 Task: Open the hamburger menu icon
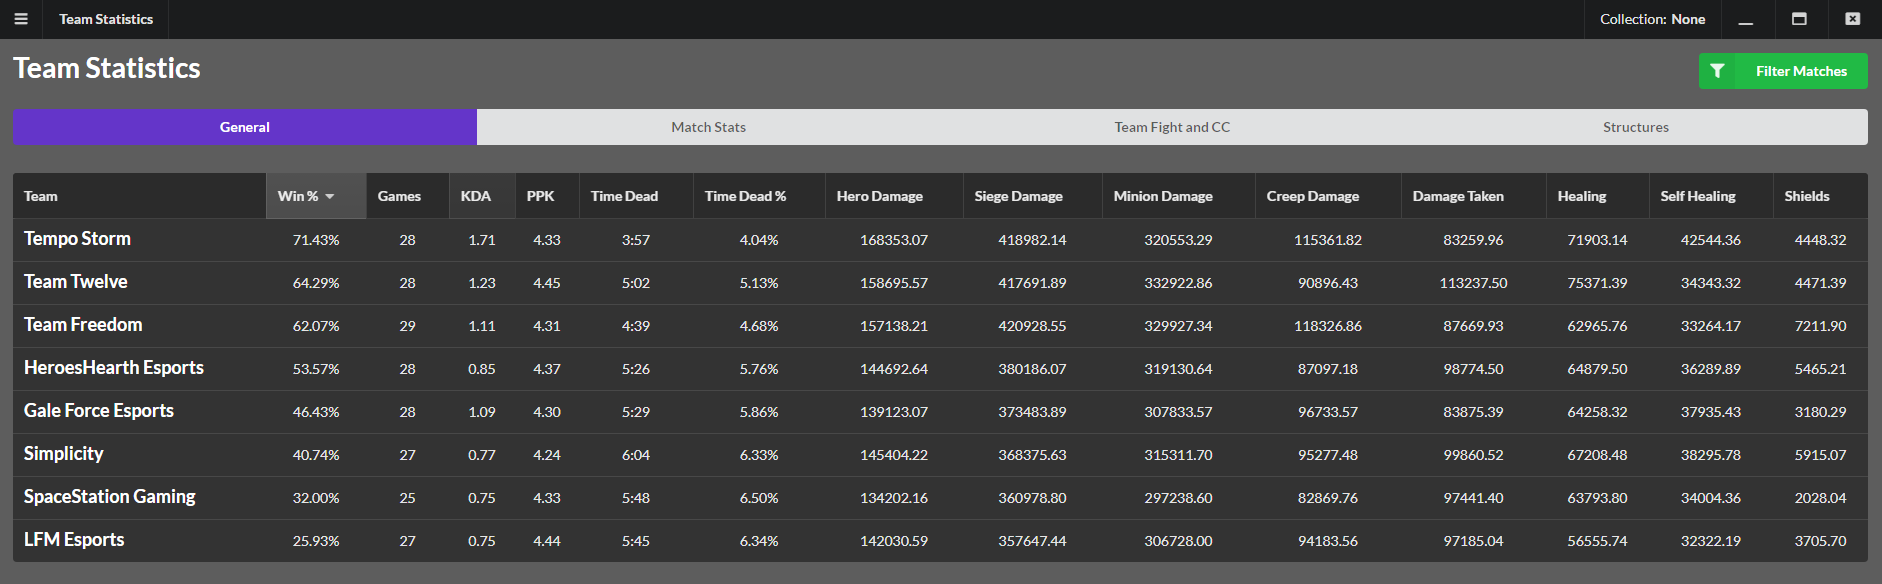tap(21, 19)
